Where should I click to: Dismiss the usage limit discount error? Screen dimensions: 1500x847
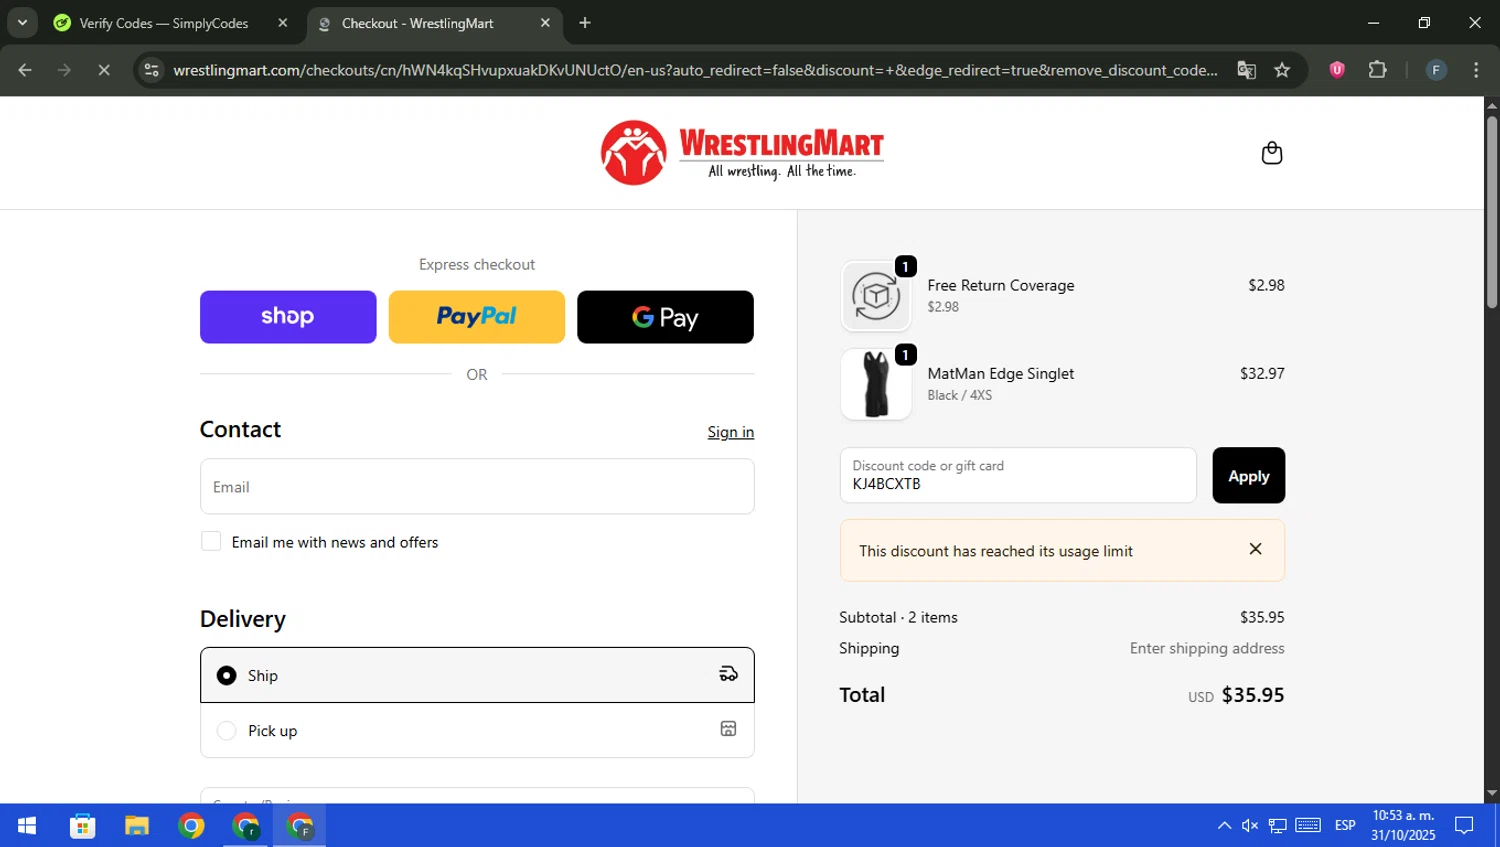(1255, 549)
